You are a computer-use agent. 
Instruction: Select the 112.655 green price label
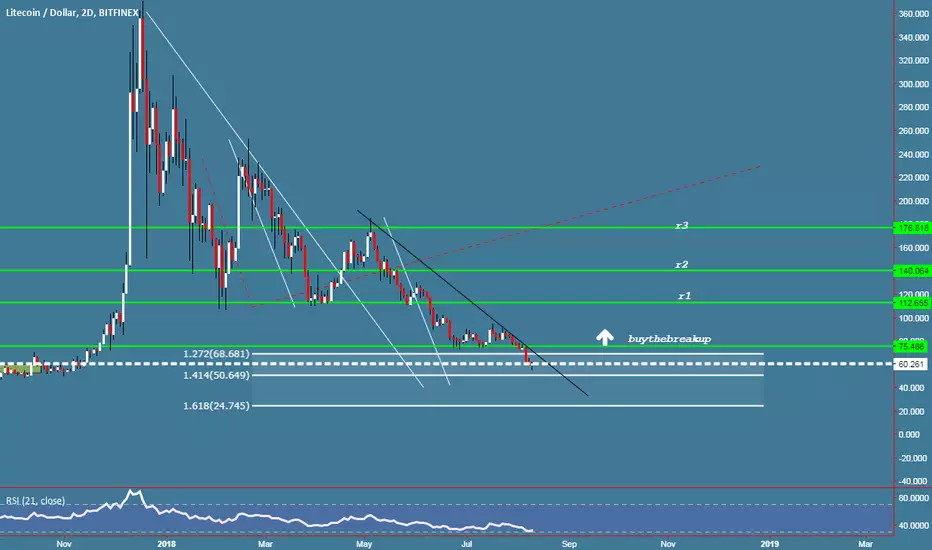pos(912,303)
